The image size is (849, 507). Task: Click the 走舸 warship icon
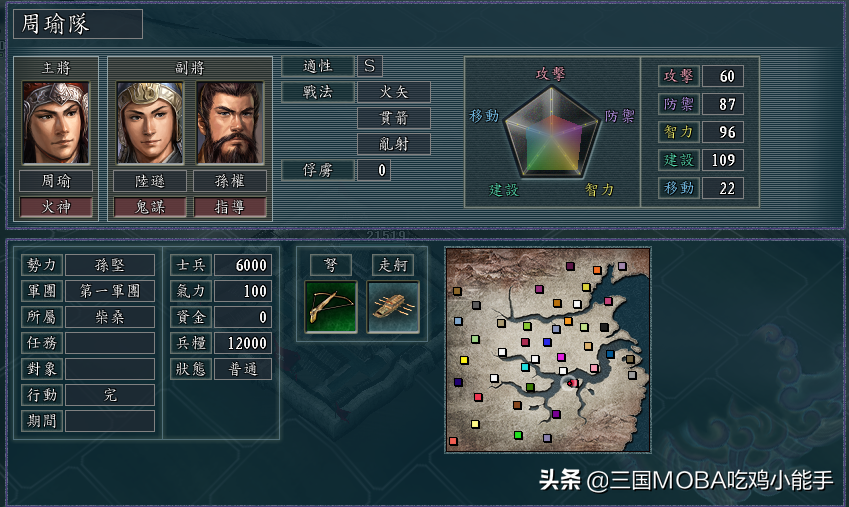tap(393, 307)
